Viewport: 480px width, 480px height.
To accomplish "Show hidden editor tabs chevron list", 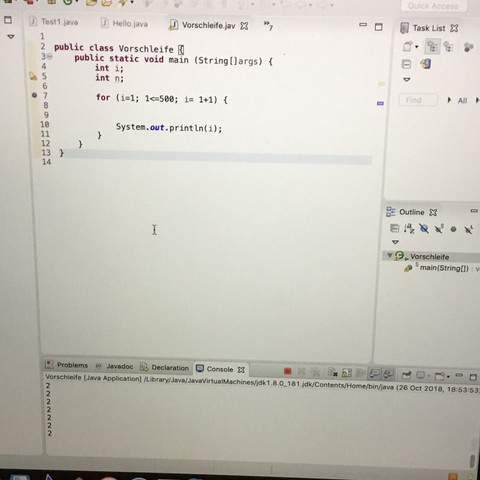I will [268, 25].
